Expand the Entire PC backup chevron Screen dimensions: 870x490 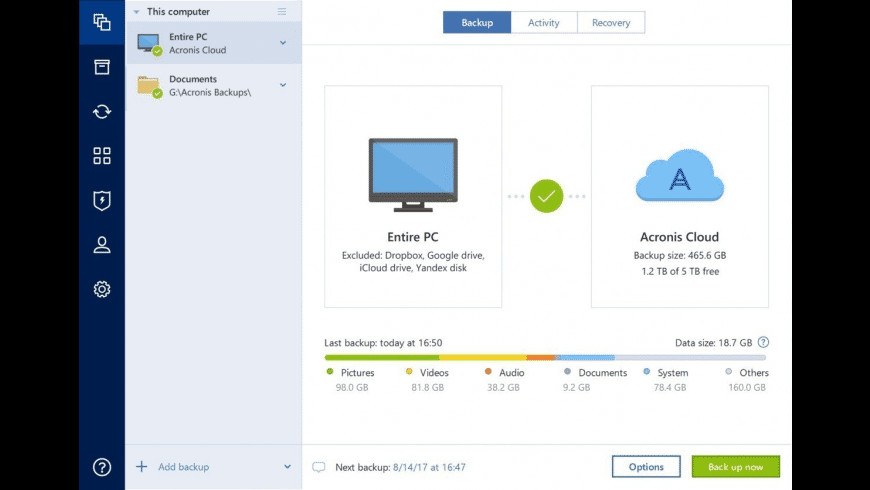(x=283, y=43)
